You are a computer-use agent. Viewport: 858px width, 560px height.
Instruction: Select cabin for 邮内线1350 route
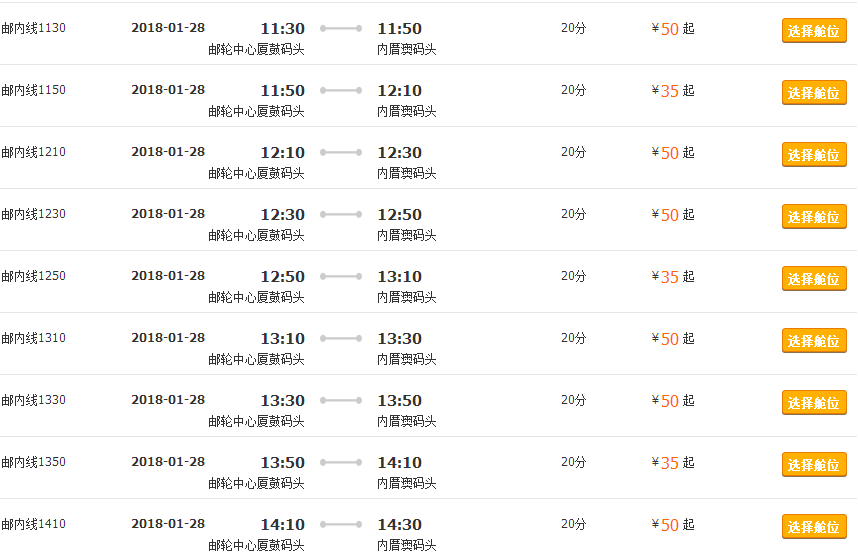click(x=814, y=464)
